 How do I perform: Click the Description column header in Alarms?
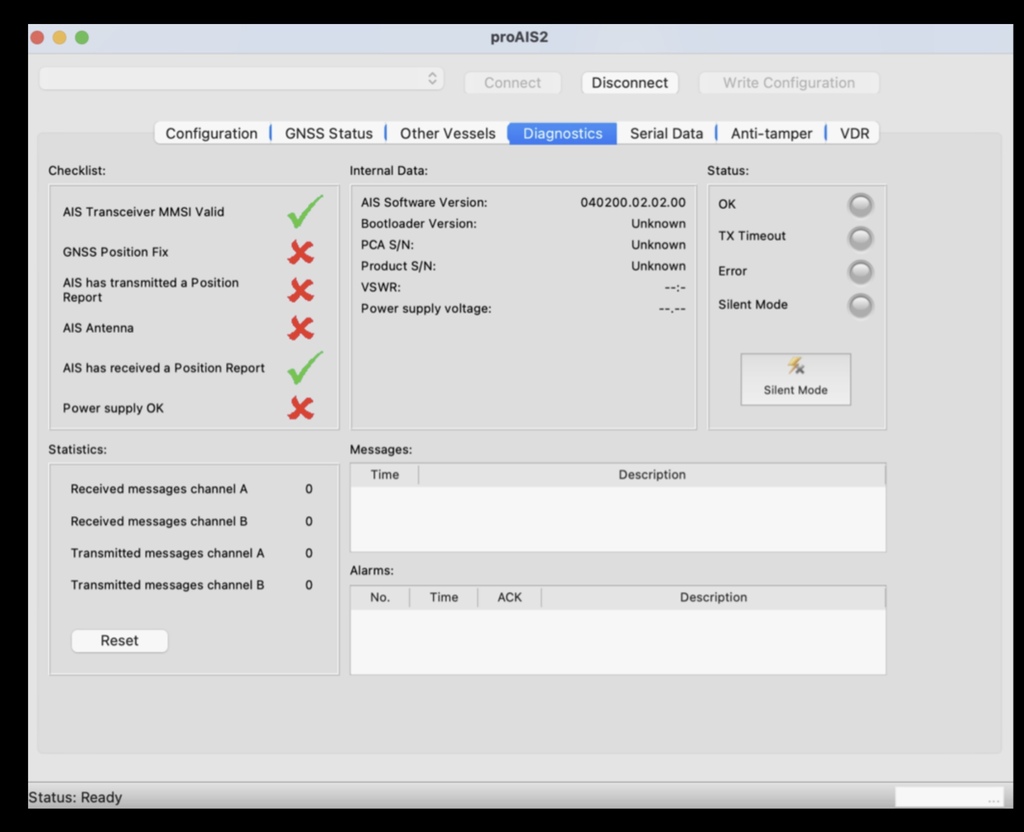click(x=713, y=598)
